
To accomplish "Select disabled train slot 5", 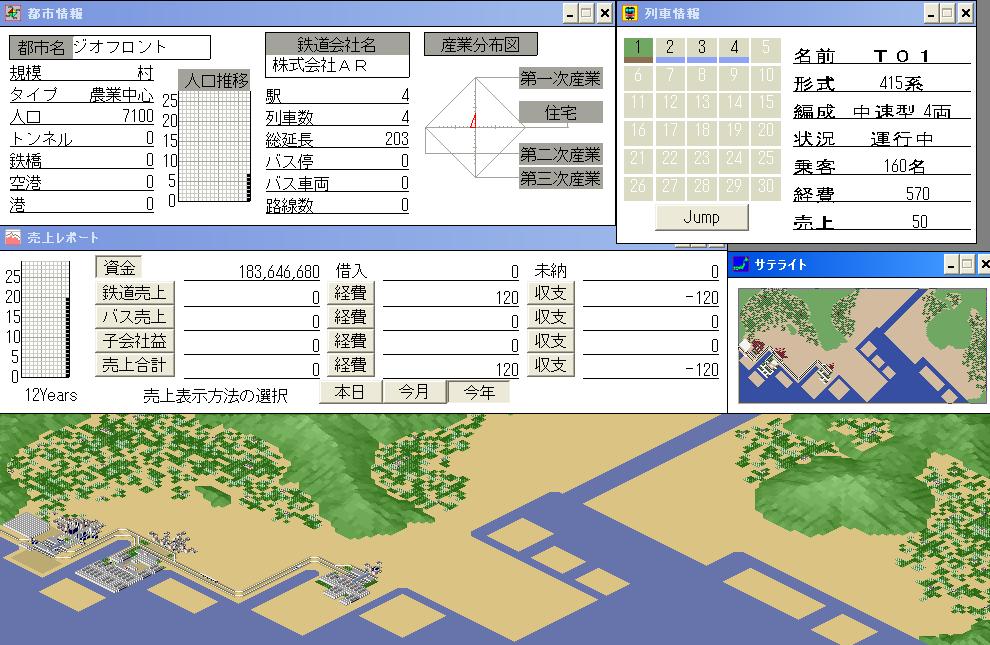I will [x=766, y=49].
